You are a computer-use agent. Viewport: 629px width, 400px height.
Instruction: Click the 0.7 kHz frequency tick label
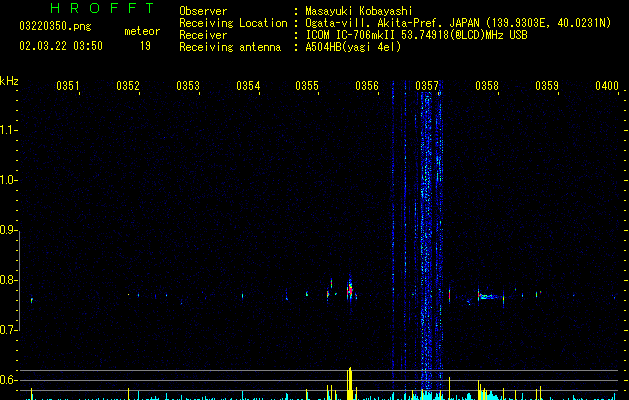pyautogui.click(x=8, y=330)
